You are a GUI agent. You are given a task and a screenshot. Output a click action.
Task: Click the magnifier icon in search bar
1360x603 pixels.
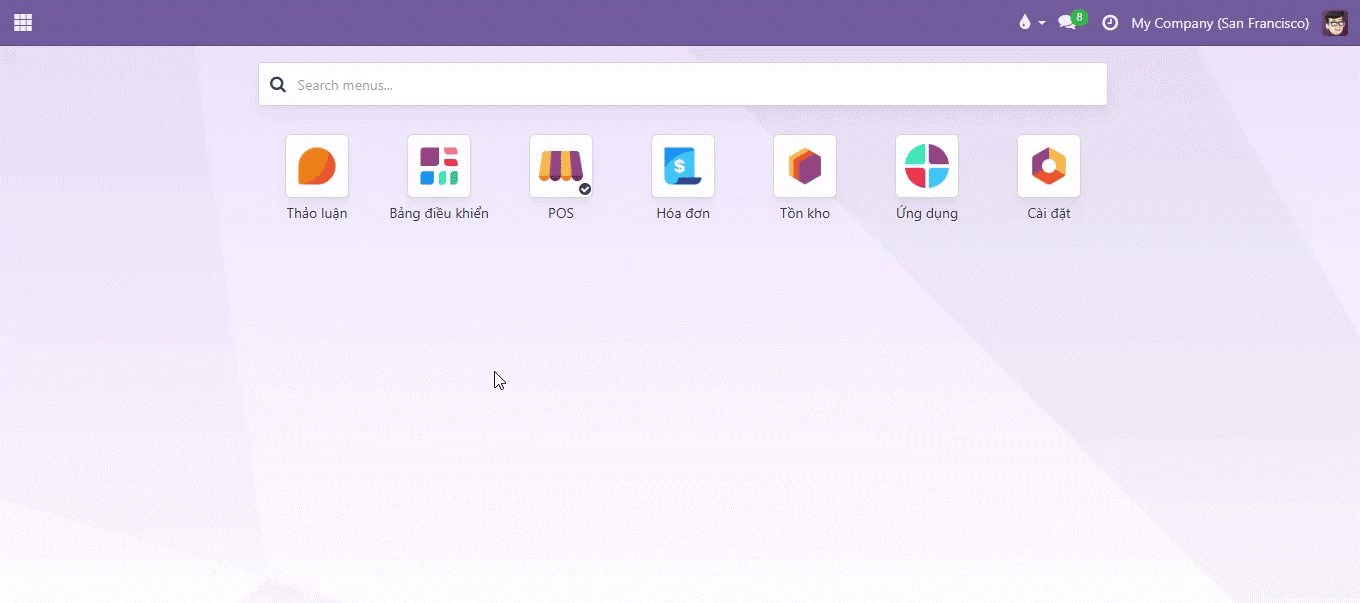pyautogui.click(x=278, y=85)
